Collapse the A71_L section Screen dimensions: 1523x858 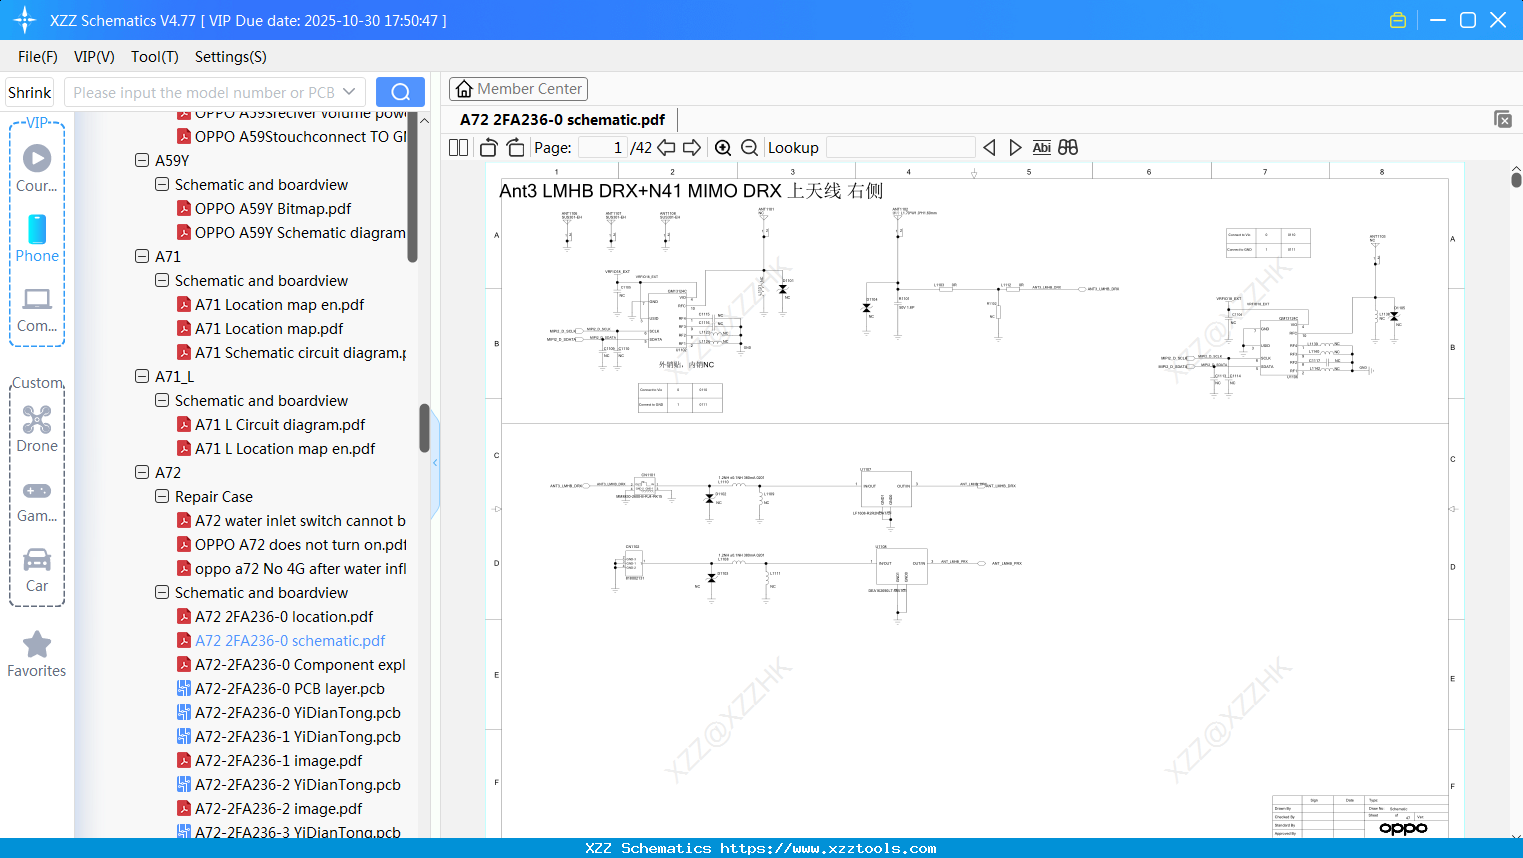(141, 376)
